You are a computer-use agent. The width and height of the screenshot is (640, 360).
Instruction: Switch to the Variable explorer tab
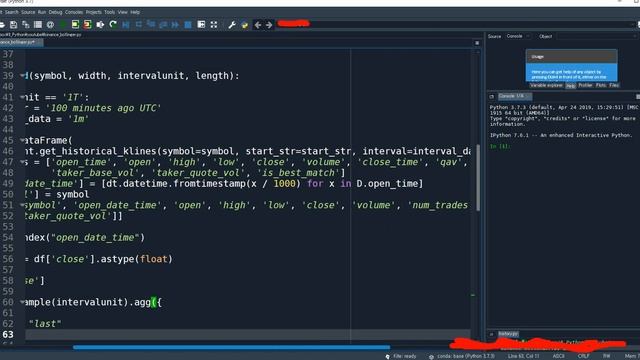(546, 85)
